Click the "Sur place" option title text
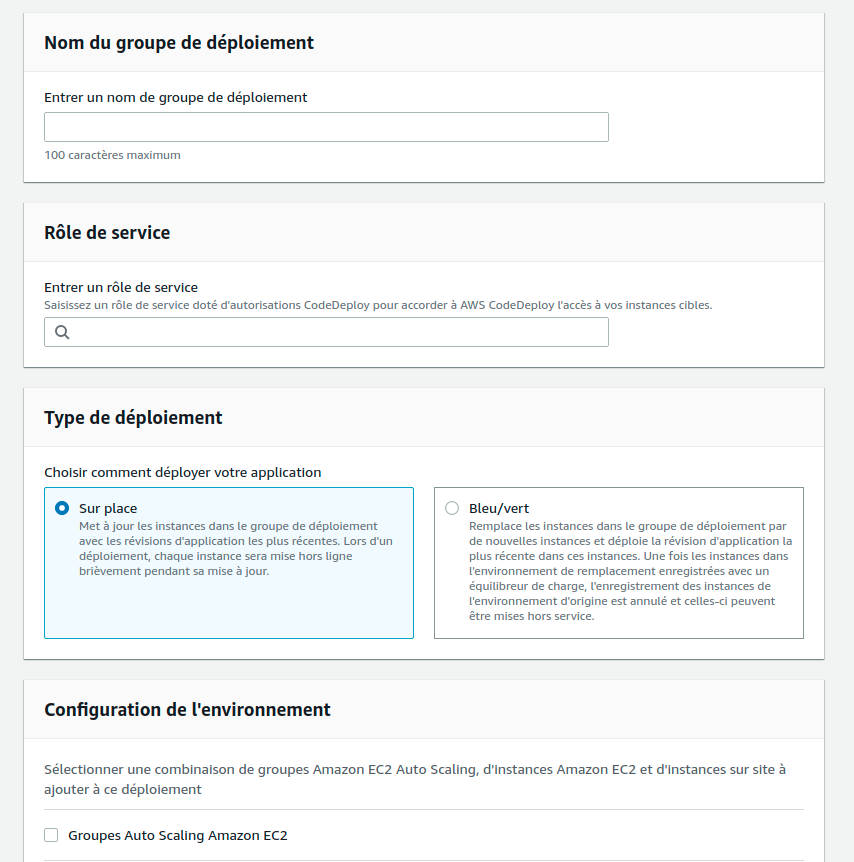This screenshot has height=862, width=854. pyautogui.click(x=108, y=508)
